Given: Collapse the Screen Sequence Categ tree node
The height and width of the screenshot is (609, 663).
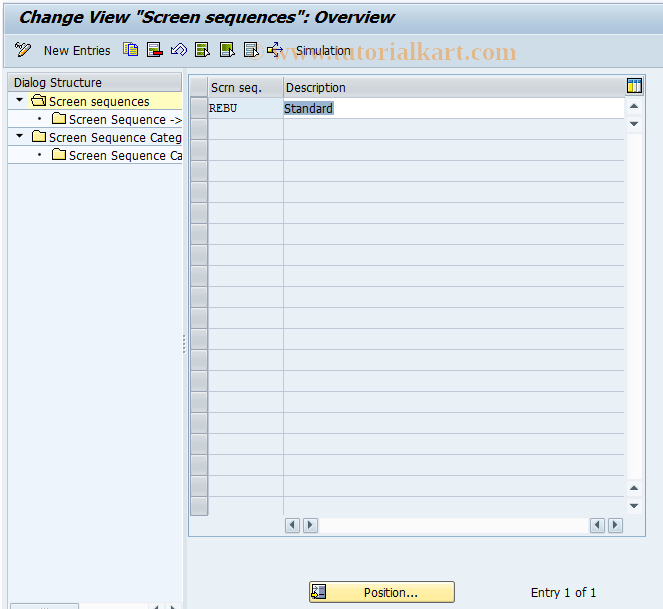Looking at the screenshot, I should [19, 137].
